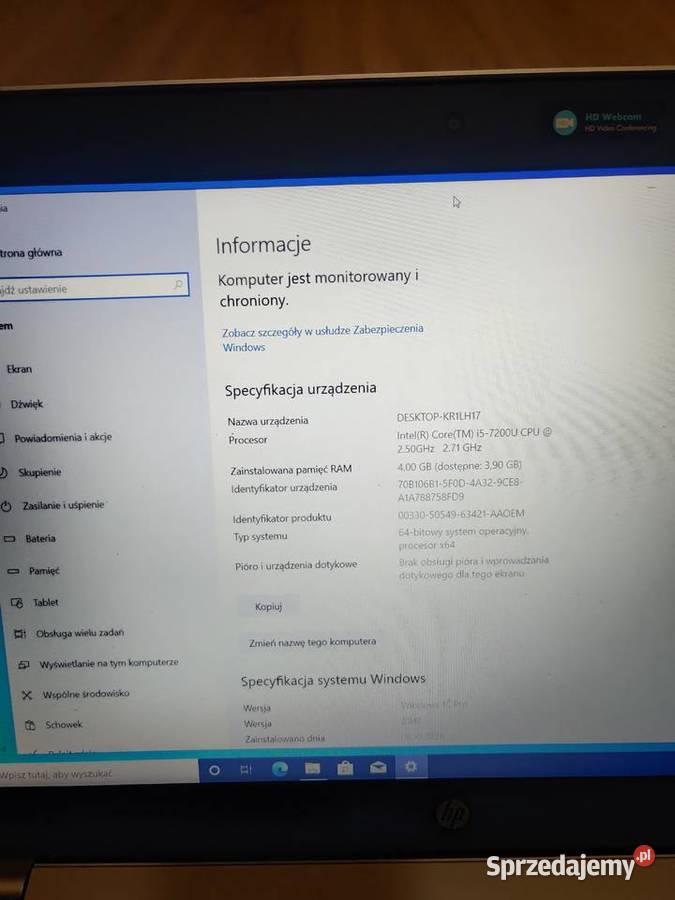Click the multitasking icon beside Obsługa wielu zadań
The height and width of the screenshot is (900, 675).
coord(20,634)
